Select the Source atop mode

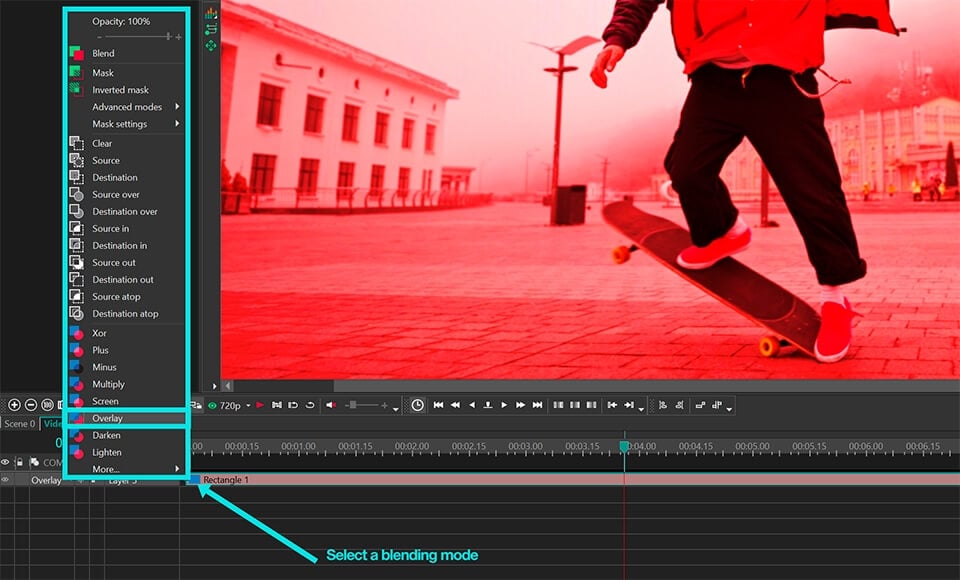tap(126, 296)
